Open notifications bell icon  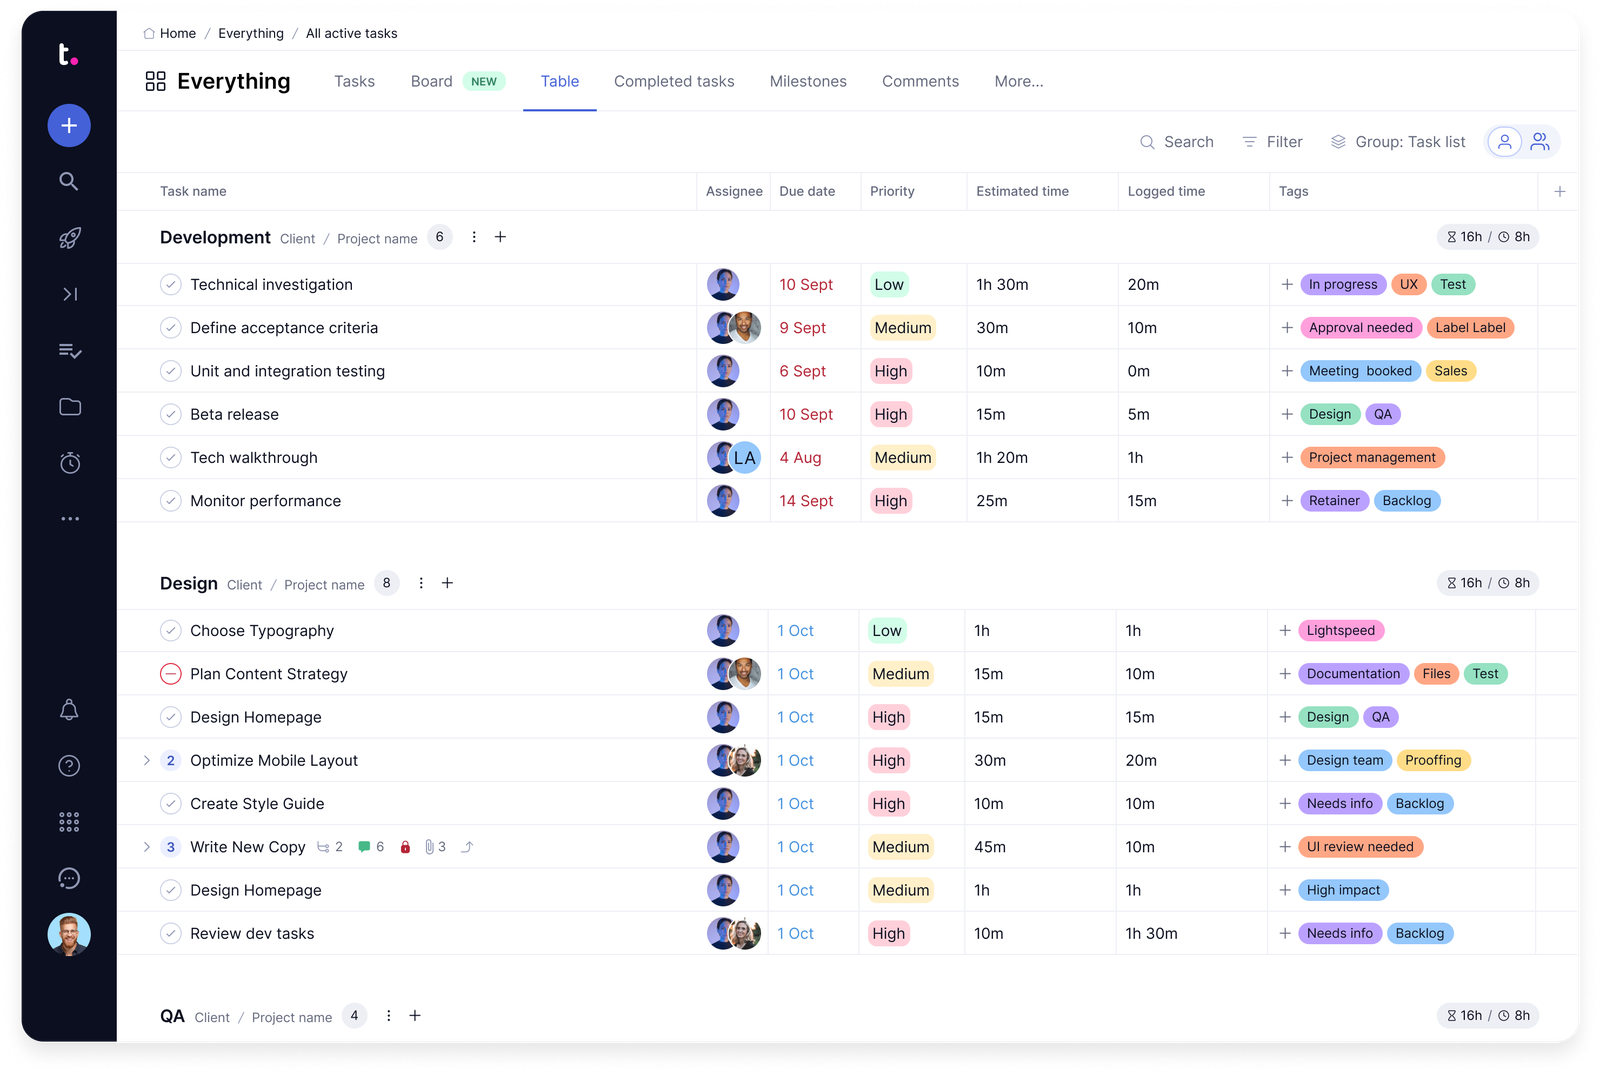(x=69, y=710)
